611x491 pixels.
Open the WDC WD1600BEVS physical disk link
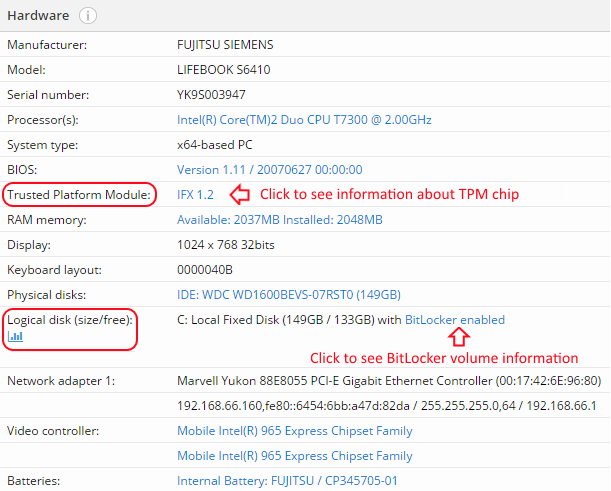289,295
